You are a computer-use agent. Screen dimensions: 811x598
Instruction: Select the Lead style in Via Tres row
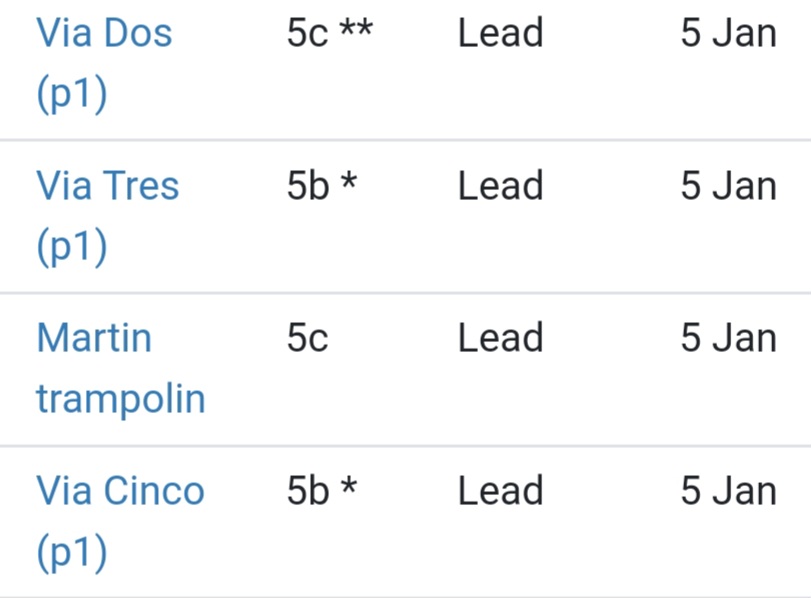[x=500, y=186]
